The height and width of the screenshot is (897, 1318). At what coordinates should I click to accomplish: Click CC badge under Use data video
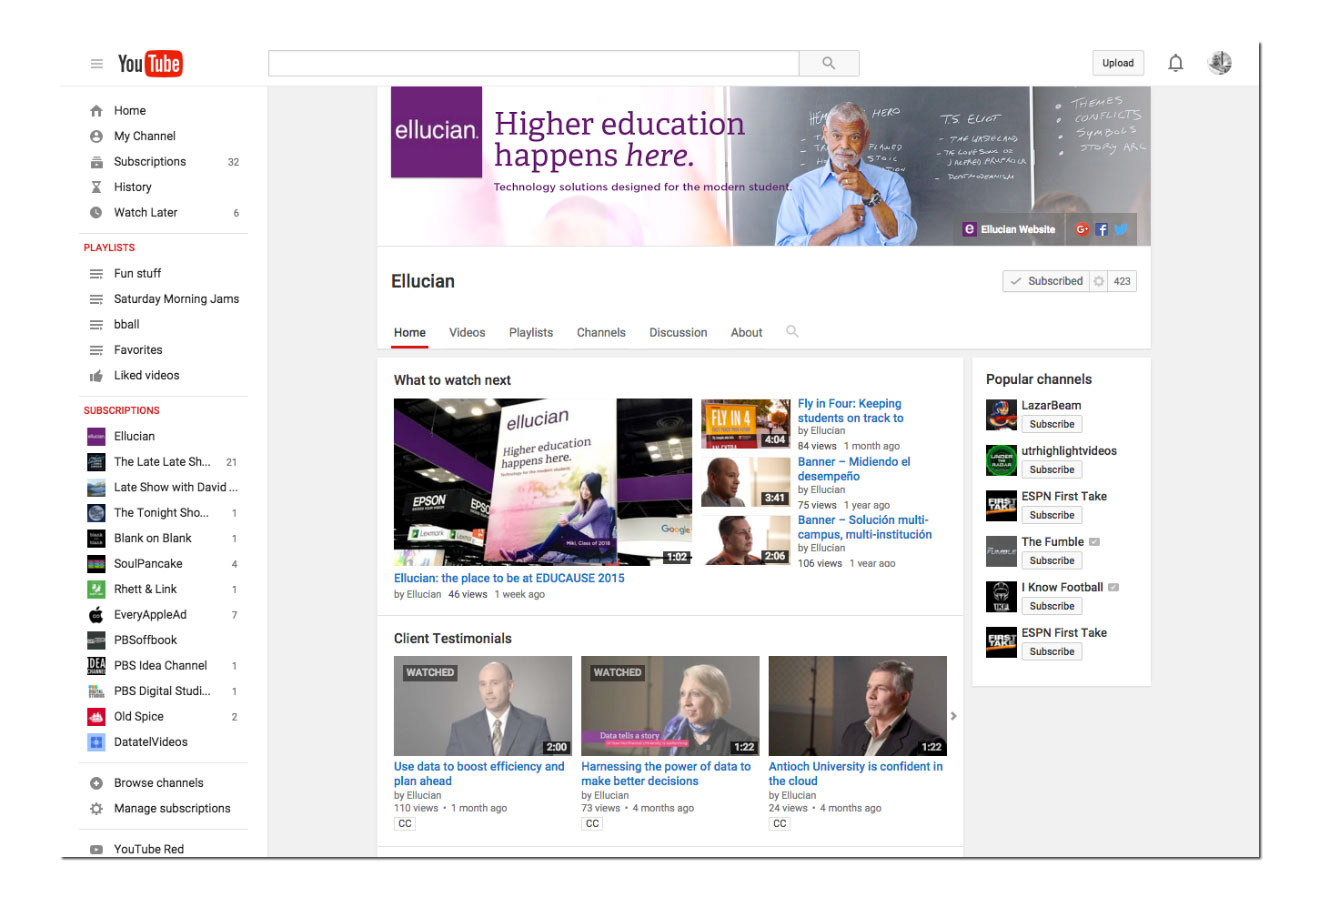405,824
